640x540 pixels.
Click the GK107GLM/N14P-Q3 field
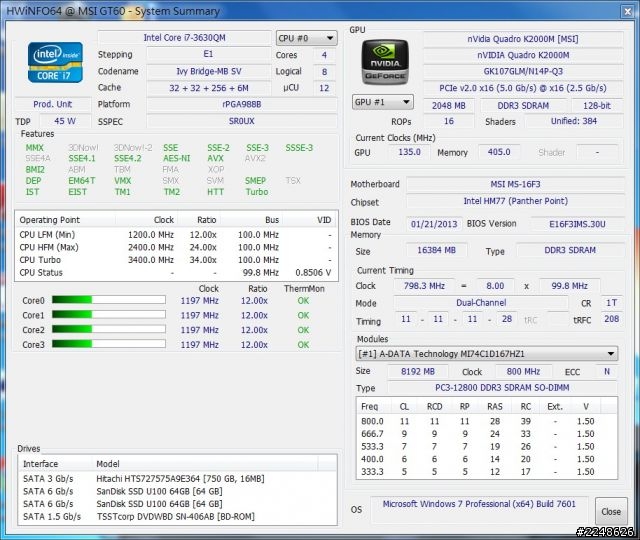pyautogui.click(x=523, y=71)
